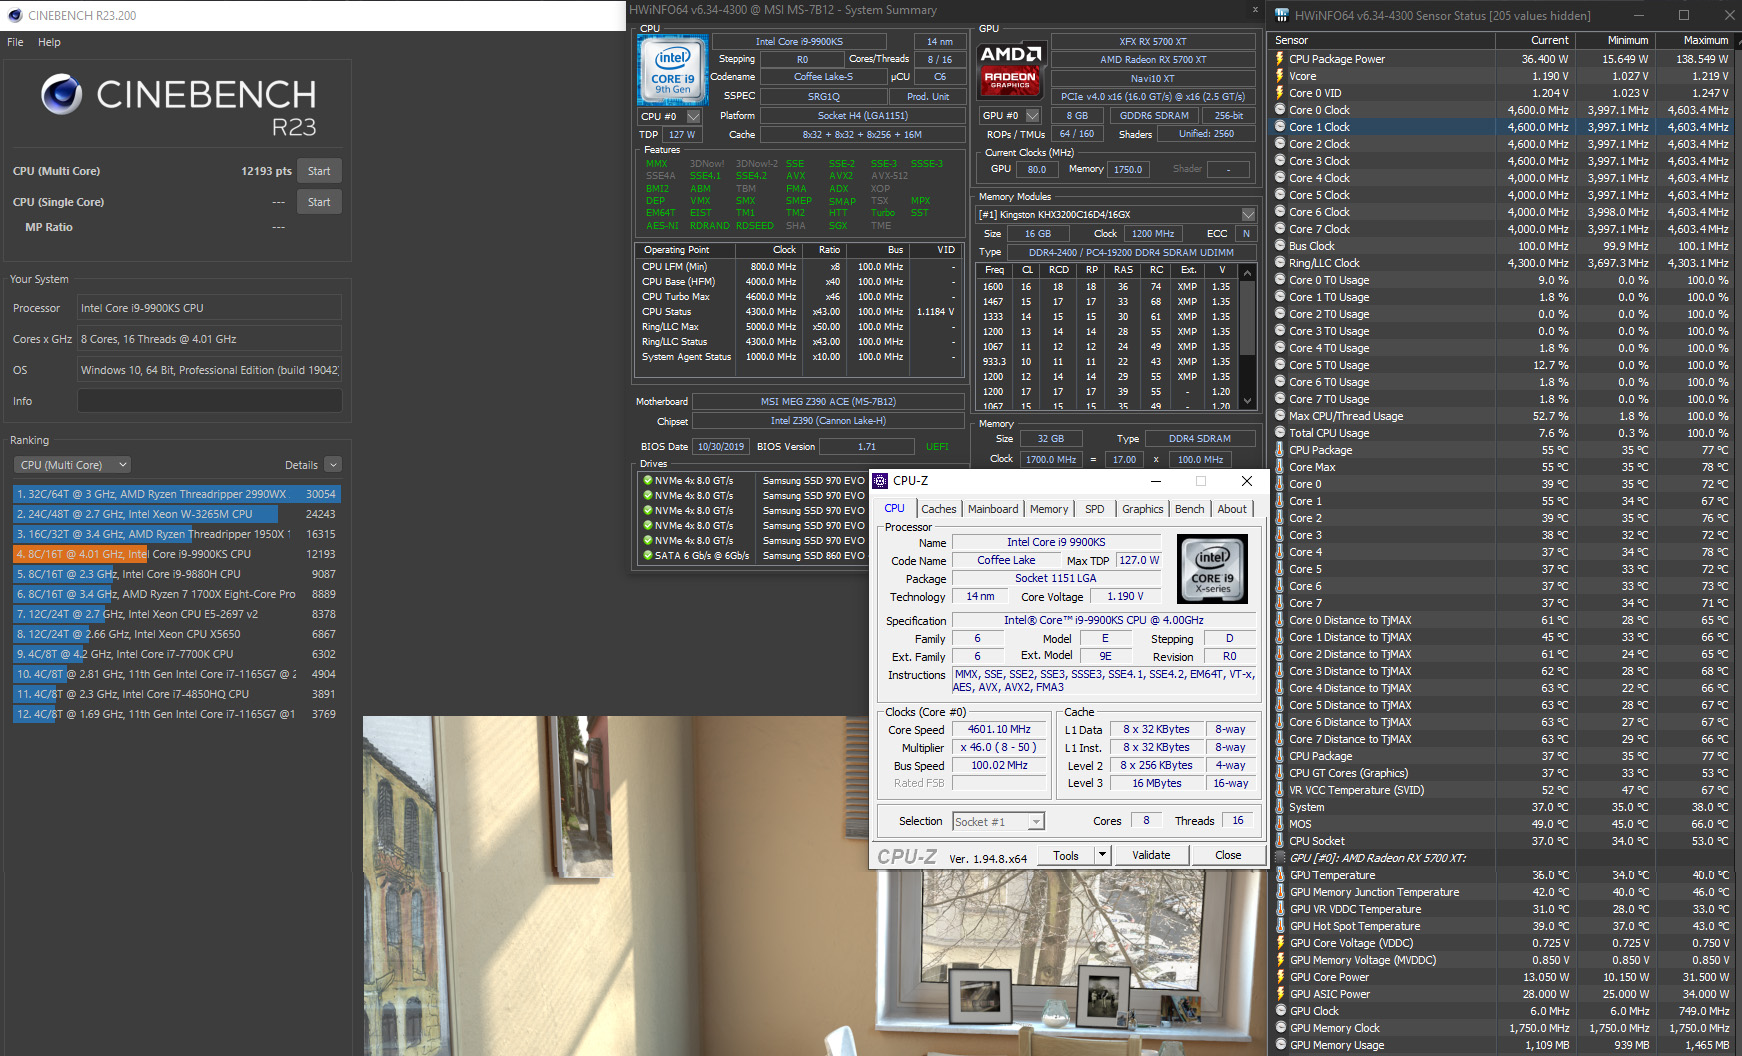Click the Current column header
Viewport: 1742px width, 1056px height.
click(x=1535, y=41)
